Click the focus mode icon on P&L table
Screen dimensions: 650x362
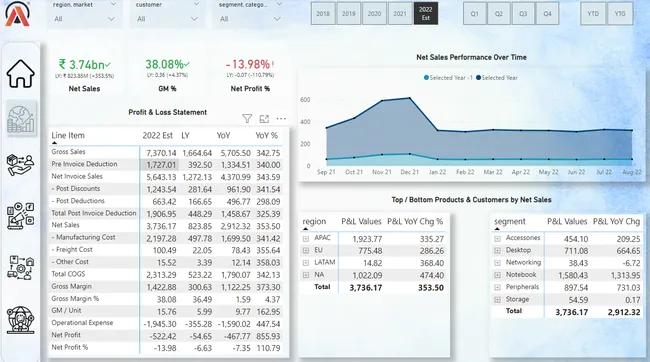pos(264,119)
